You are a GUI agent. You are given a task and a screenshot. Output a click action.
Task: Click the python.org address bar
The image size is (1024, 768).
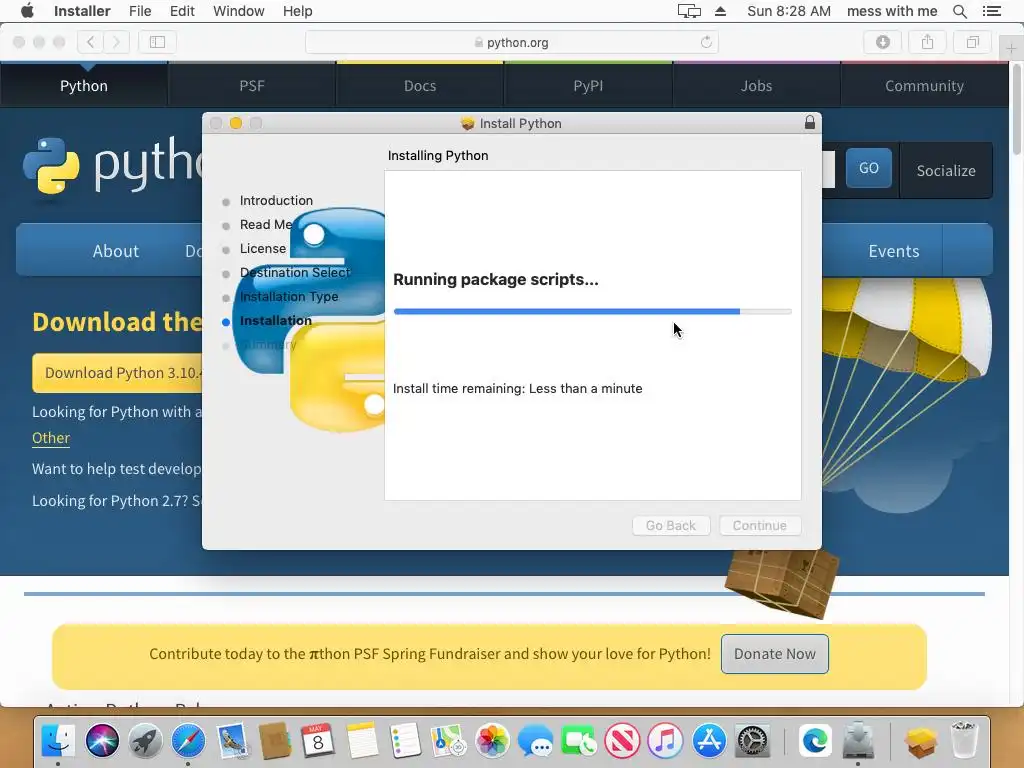(512, 42)
